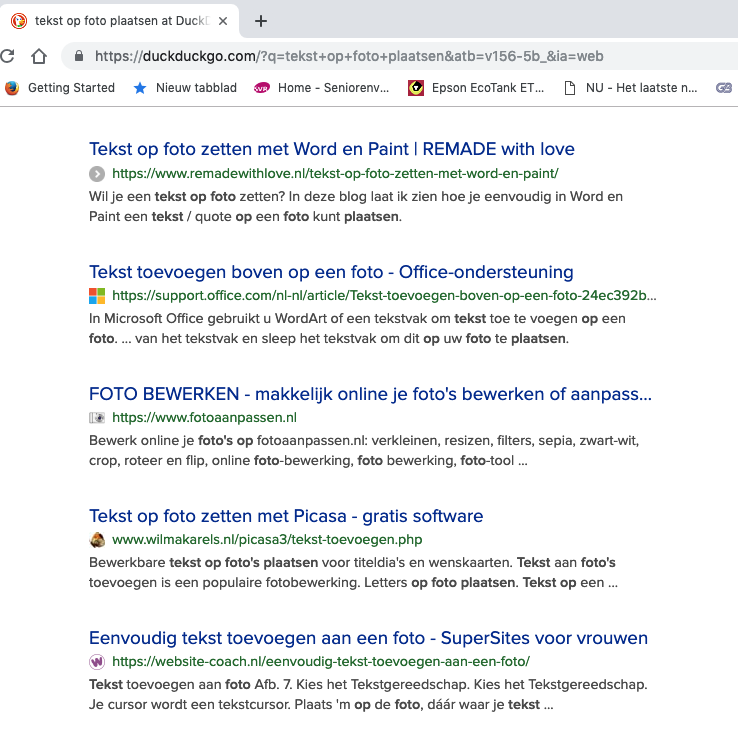The width and height of the screenshot is (738, 740).
Task: Open 'FOTO BEWERKEN - makkelijk online' result
Action: [370, 394]
